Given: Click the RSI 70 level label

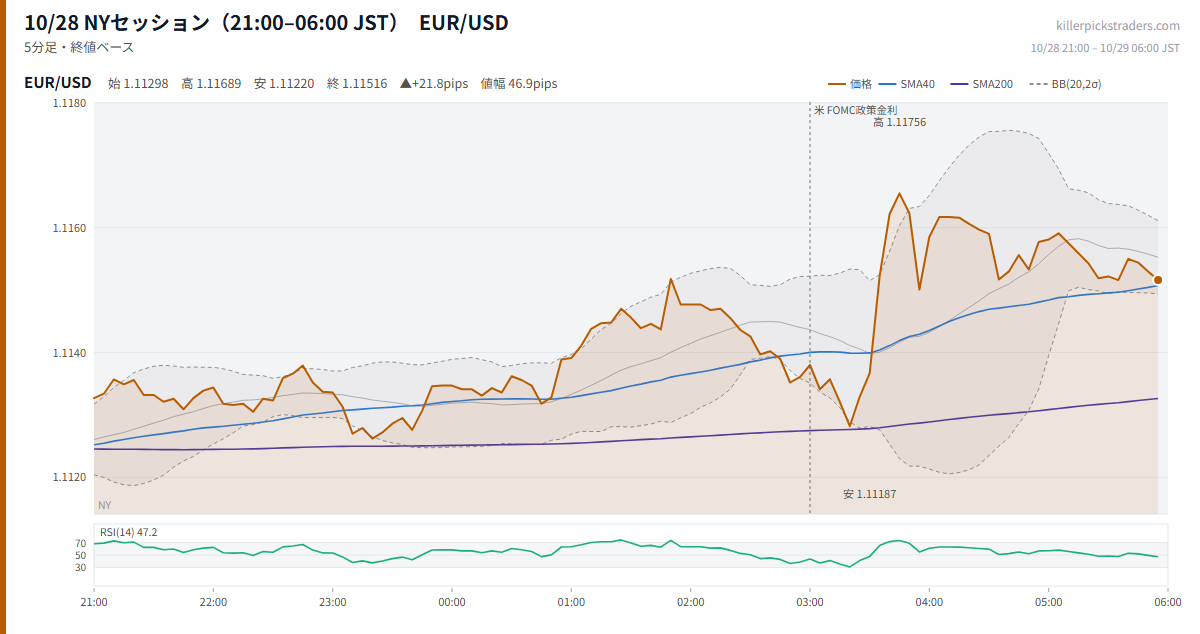Looking at the screenshot, I should tap(80, 543).
